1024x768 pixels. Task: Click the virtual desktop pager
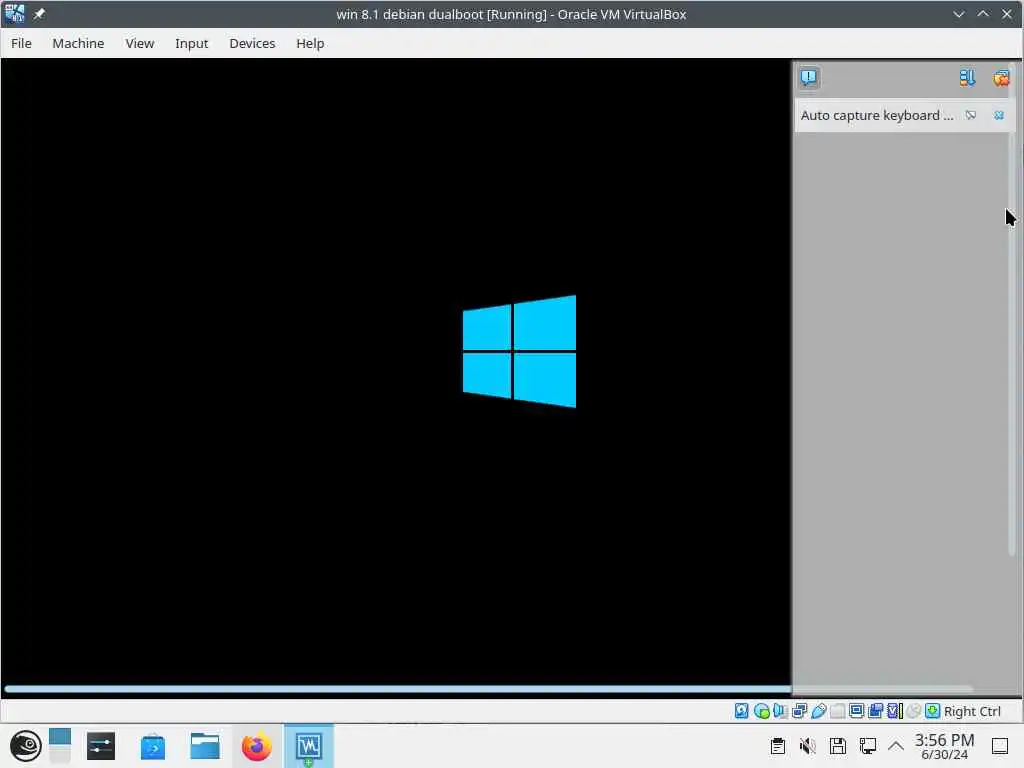click(x=59, y=746)
